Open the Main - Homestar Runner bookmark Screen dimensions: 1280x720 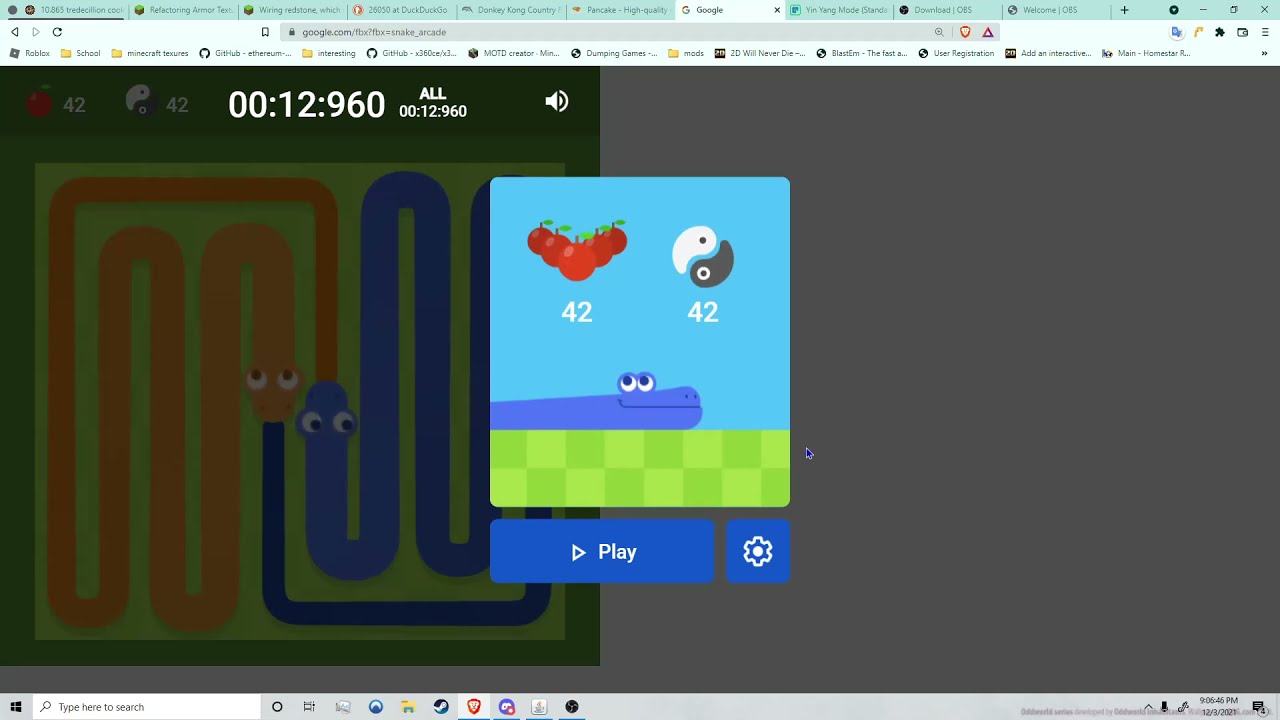[1146, 53]
